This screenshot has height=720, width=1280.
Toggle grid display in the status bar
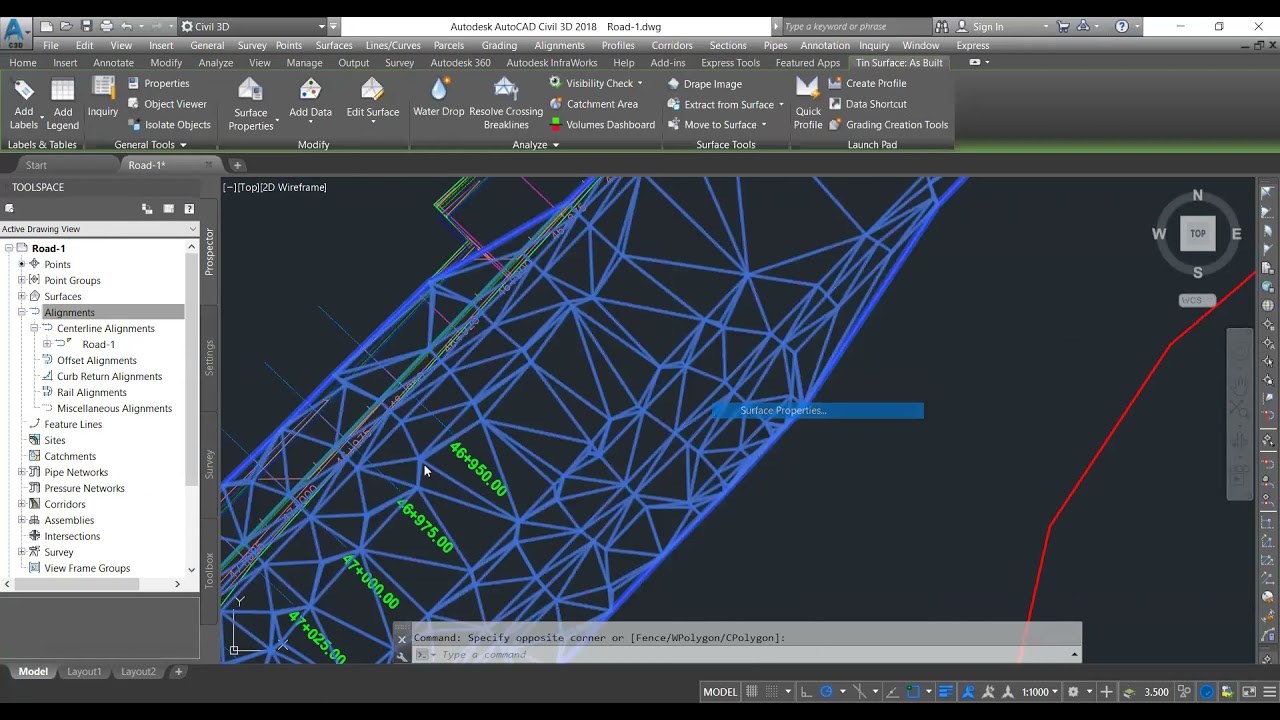[752, 692]
